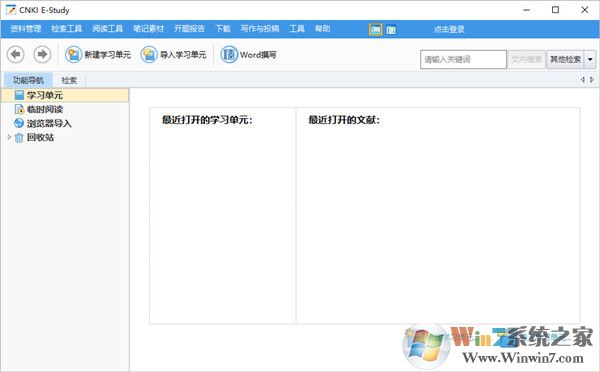Click the 其他检索 button

(565, 59)
